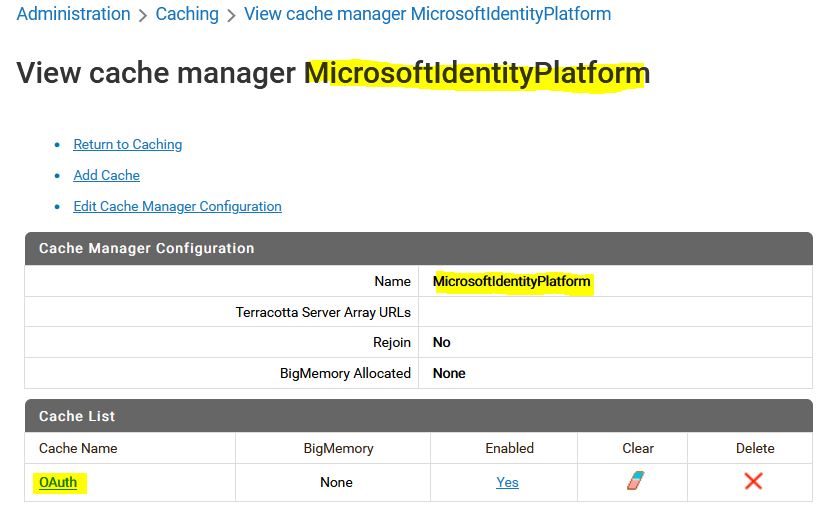This screenshot has height=516, width=829.
Task: Open View cache manager MicrosoftIdentityPlatform breadcrumb
Action: pos(427,14)
